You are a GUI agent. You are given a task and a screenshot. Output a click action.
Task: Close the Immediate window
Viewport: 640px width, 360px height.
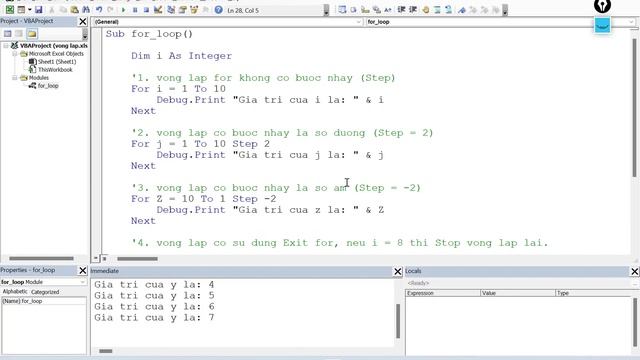(398, 271)
